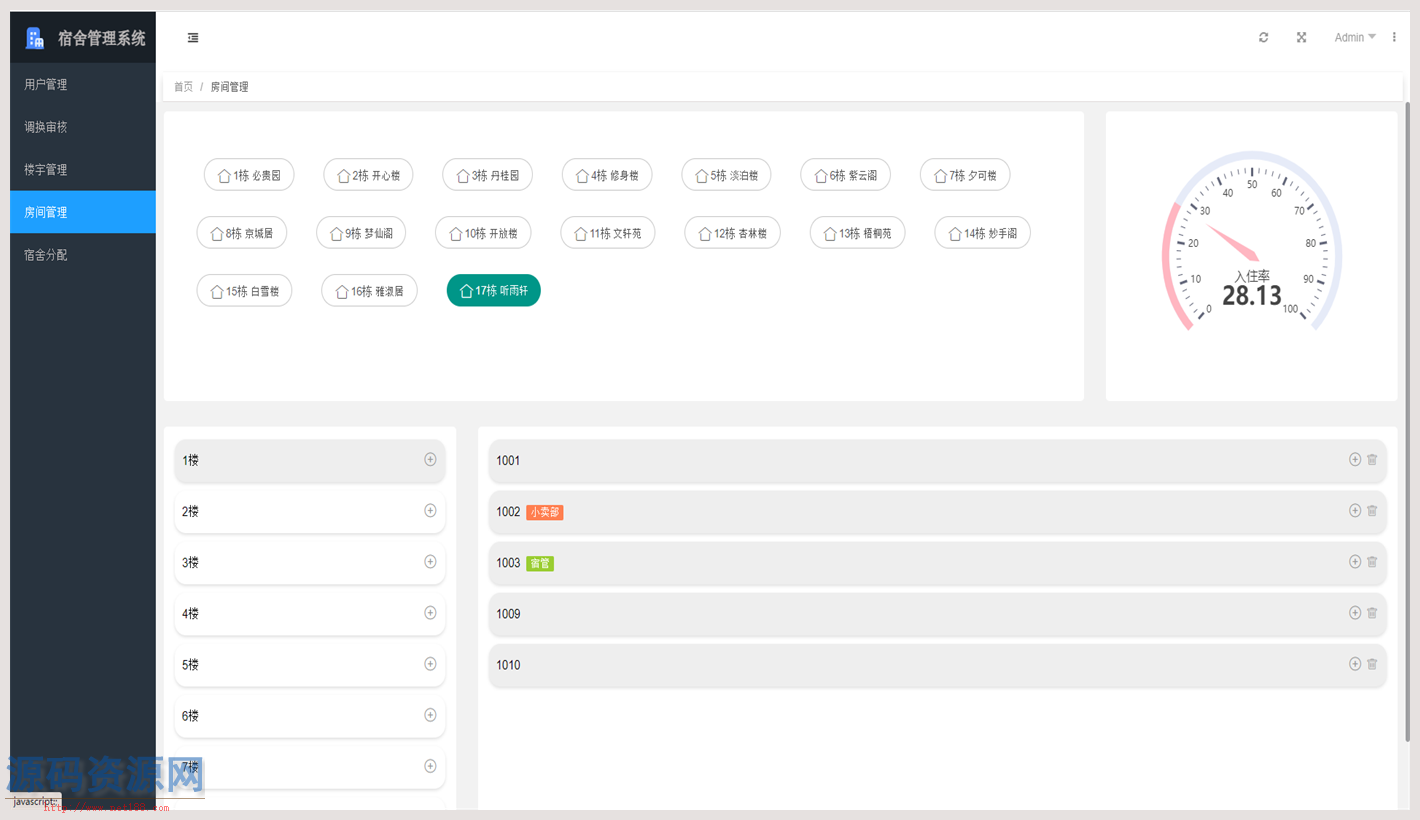Click the 房间管理 breadcrumb item
1420x820 pixels.
[229, 87]
